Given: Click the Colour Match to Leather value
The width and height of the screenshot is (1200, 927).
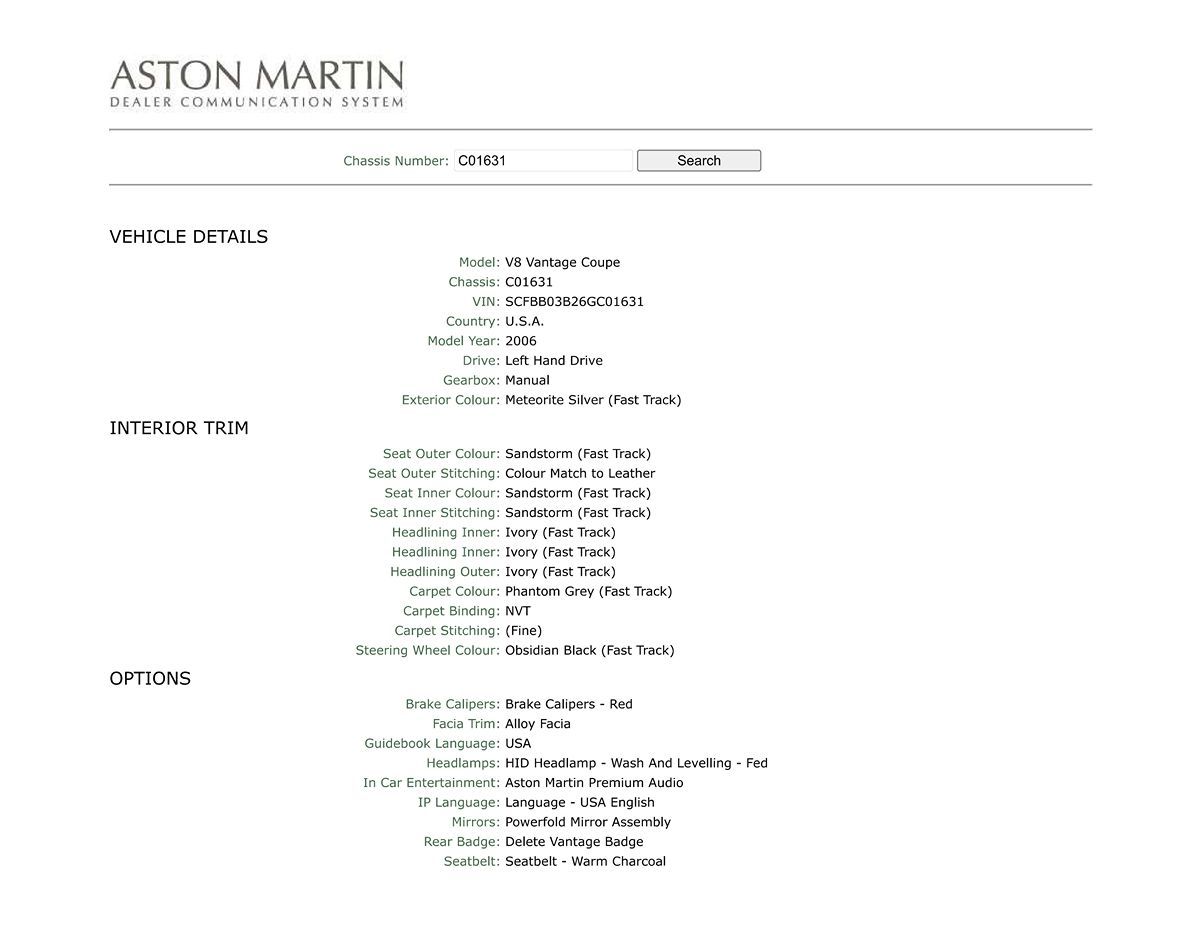Looking at the screenshot, I should click(x=580, y=473).
